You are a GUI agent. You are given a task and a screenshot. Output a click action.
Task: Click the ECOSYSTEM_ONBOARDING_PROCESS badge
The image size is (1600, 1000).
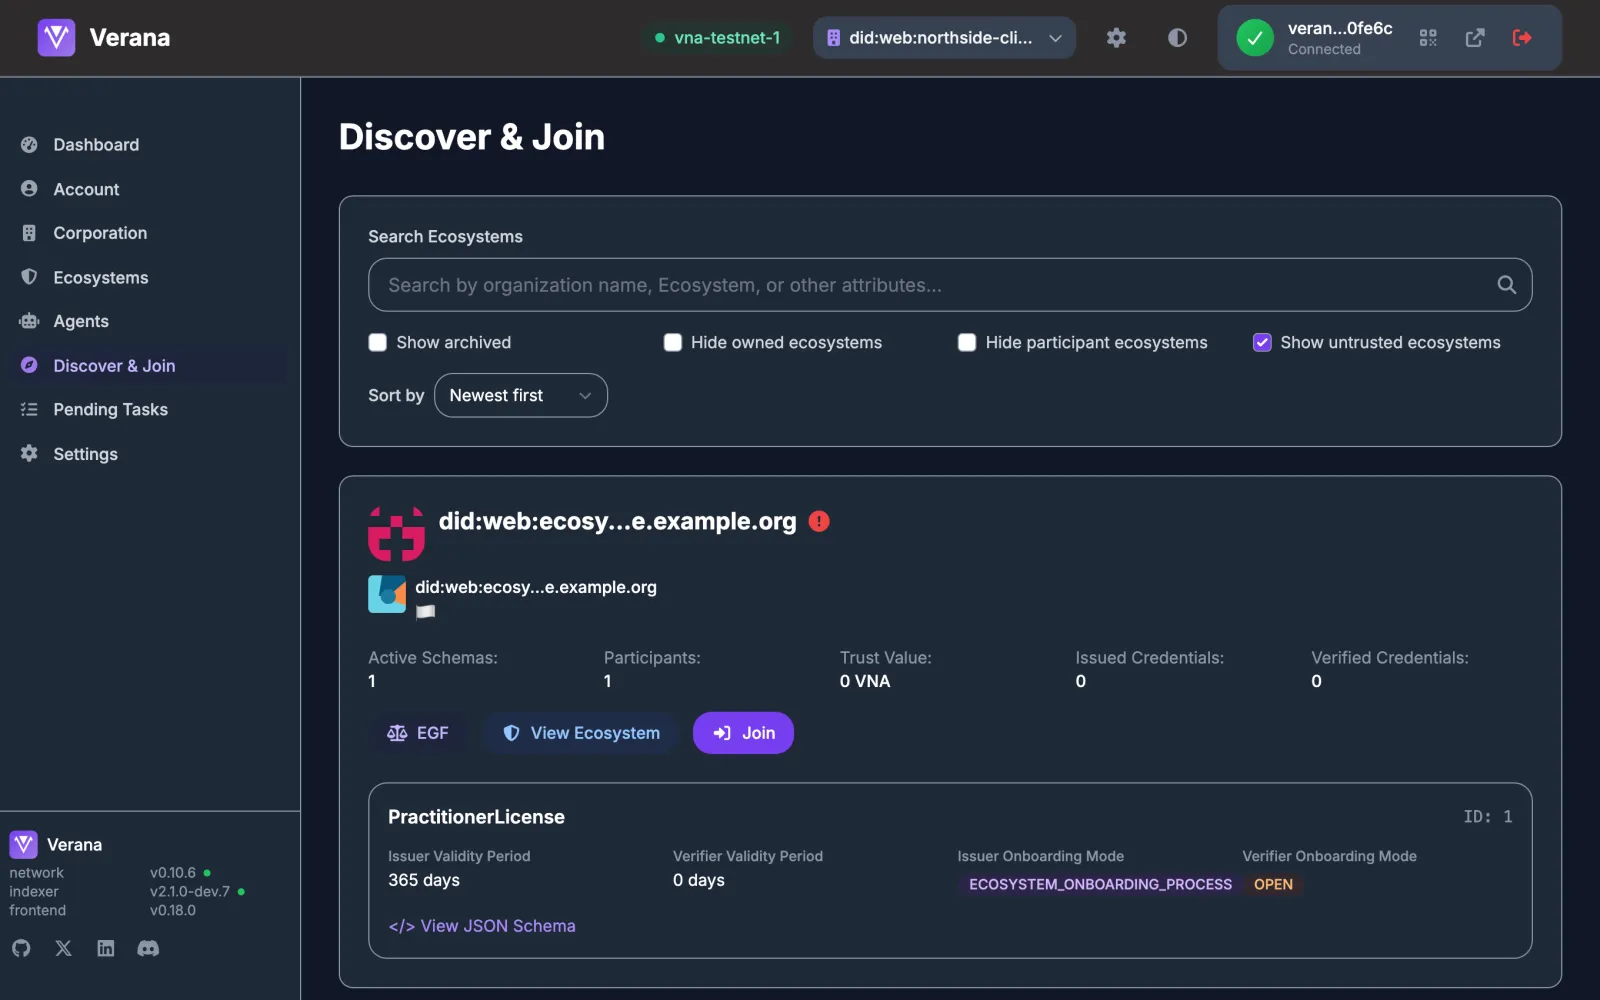pyautogui.click(x=1100, y=884)
